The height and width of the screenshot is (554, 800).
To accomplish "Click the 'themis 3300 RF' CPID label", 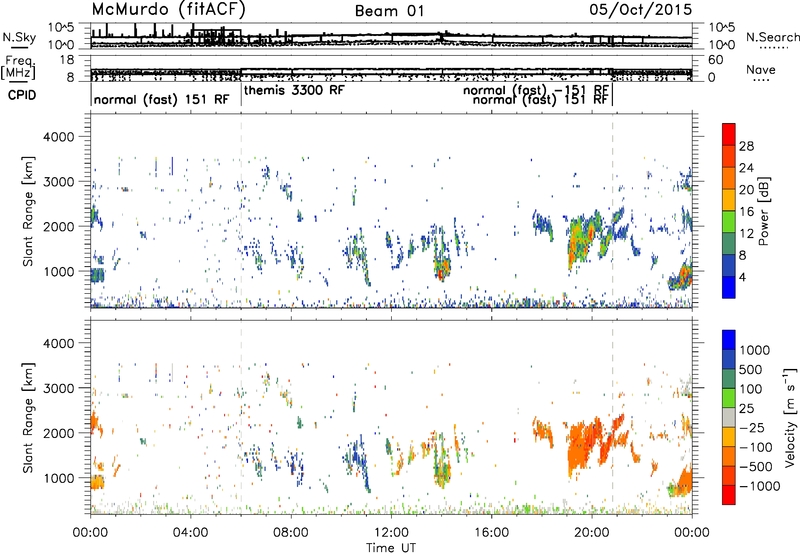I will click(294, 90).
